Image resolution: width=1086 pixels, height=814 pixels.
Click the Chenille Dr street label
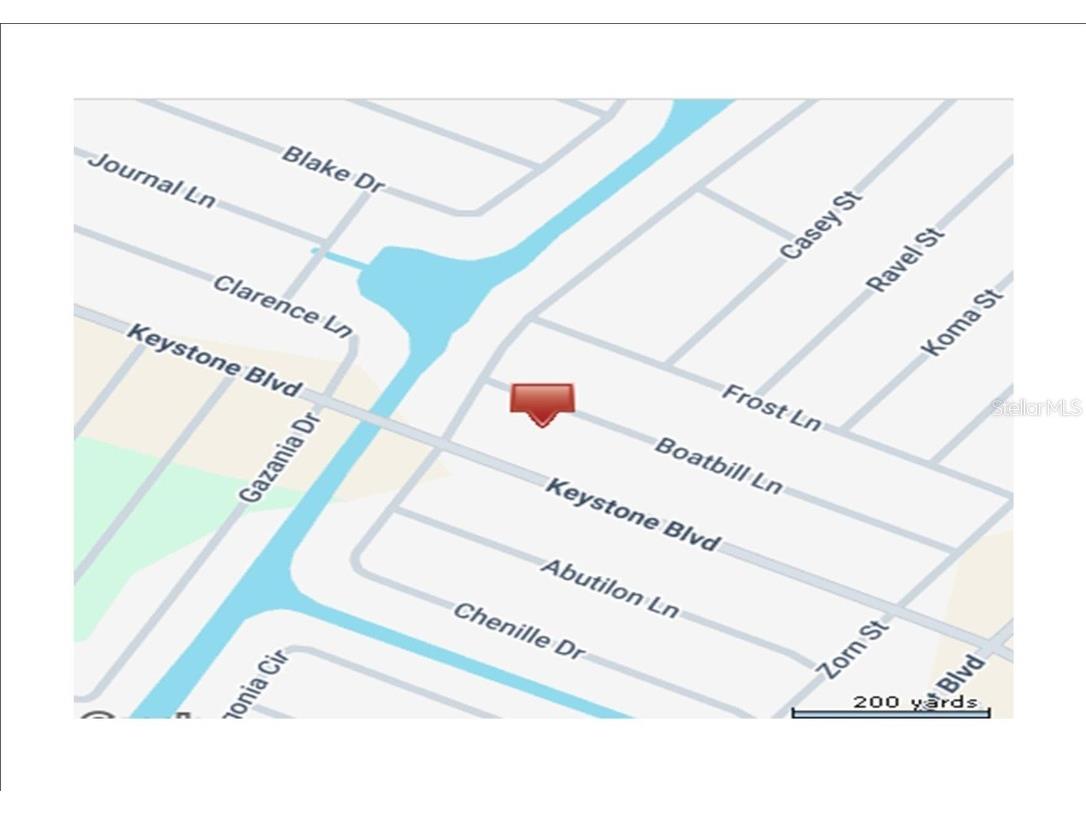coord(519,630)
